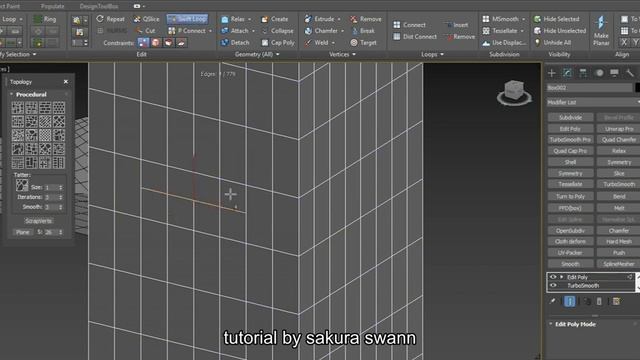Click the Target weld tool
The height and width of the screenshot is (360, 640).
tap(363, 42)
